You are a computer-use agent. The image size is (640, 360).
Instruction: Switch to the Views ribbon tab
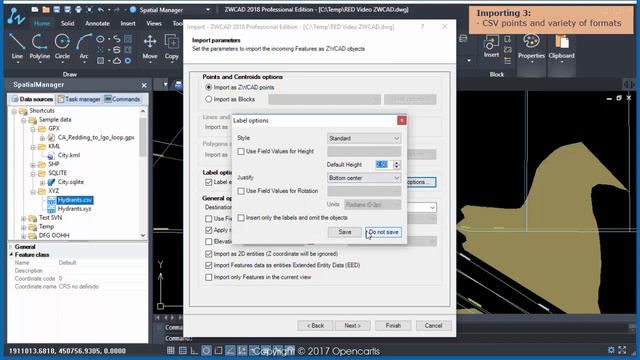154,24
